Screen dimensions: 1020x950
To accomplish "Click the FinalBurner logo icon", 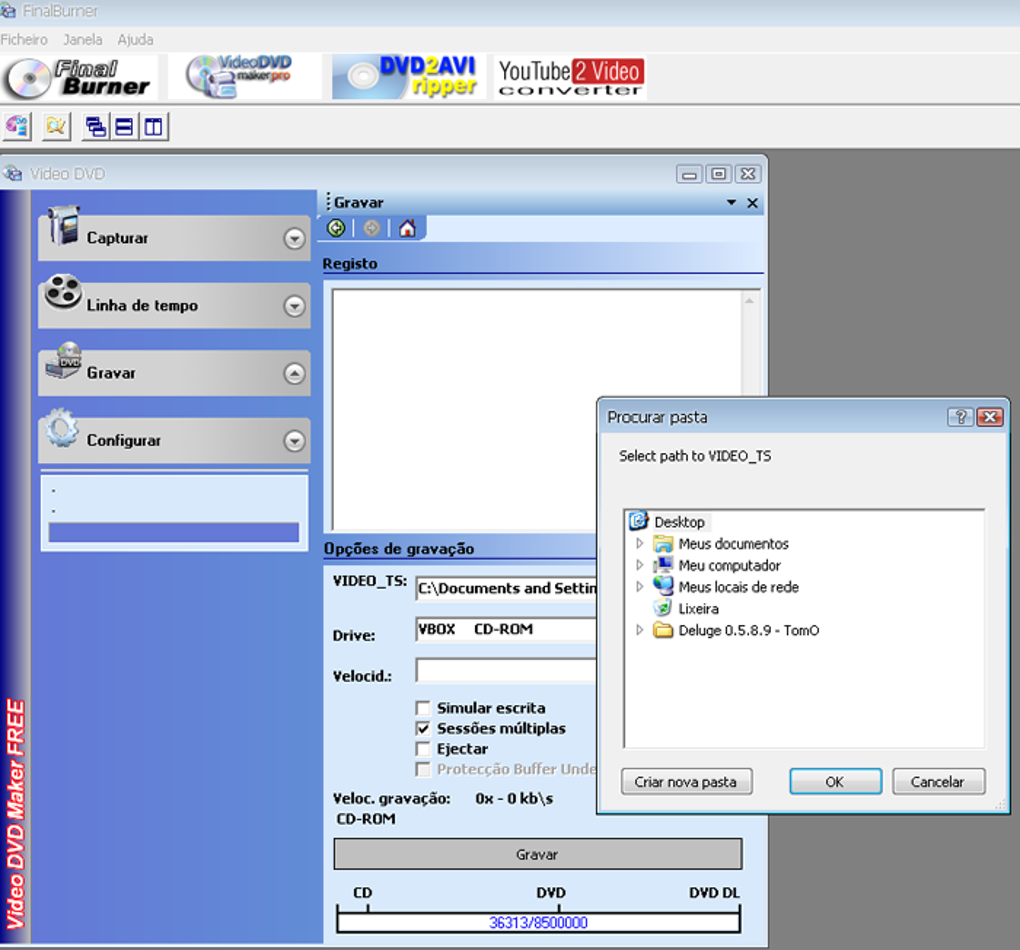I will pos(78,75).
